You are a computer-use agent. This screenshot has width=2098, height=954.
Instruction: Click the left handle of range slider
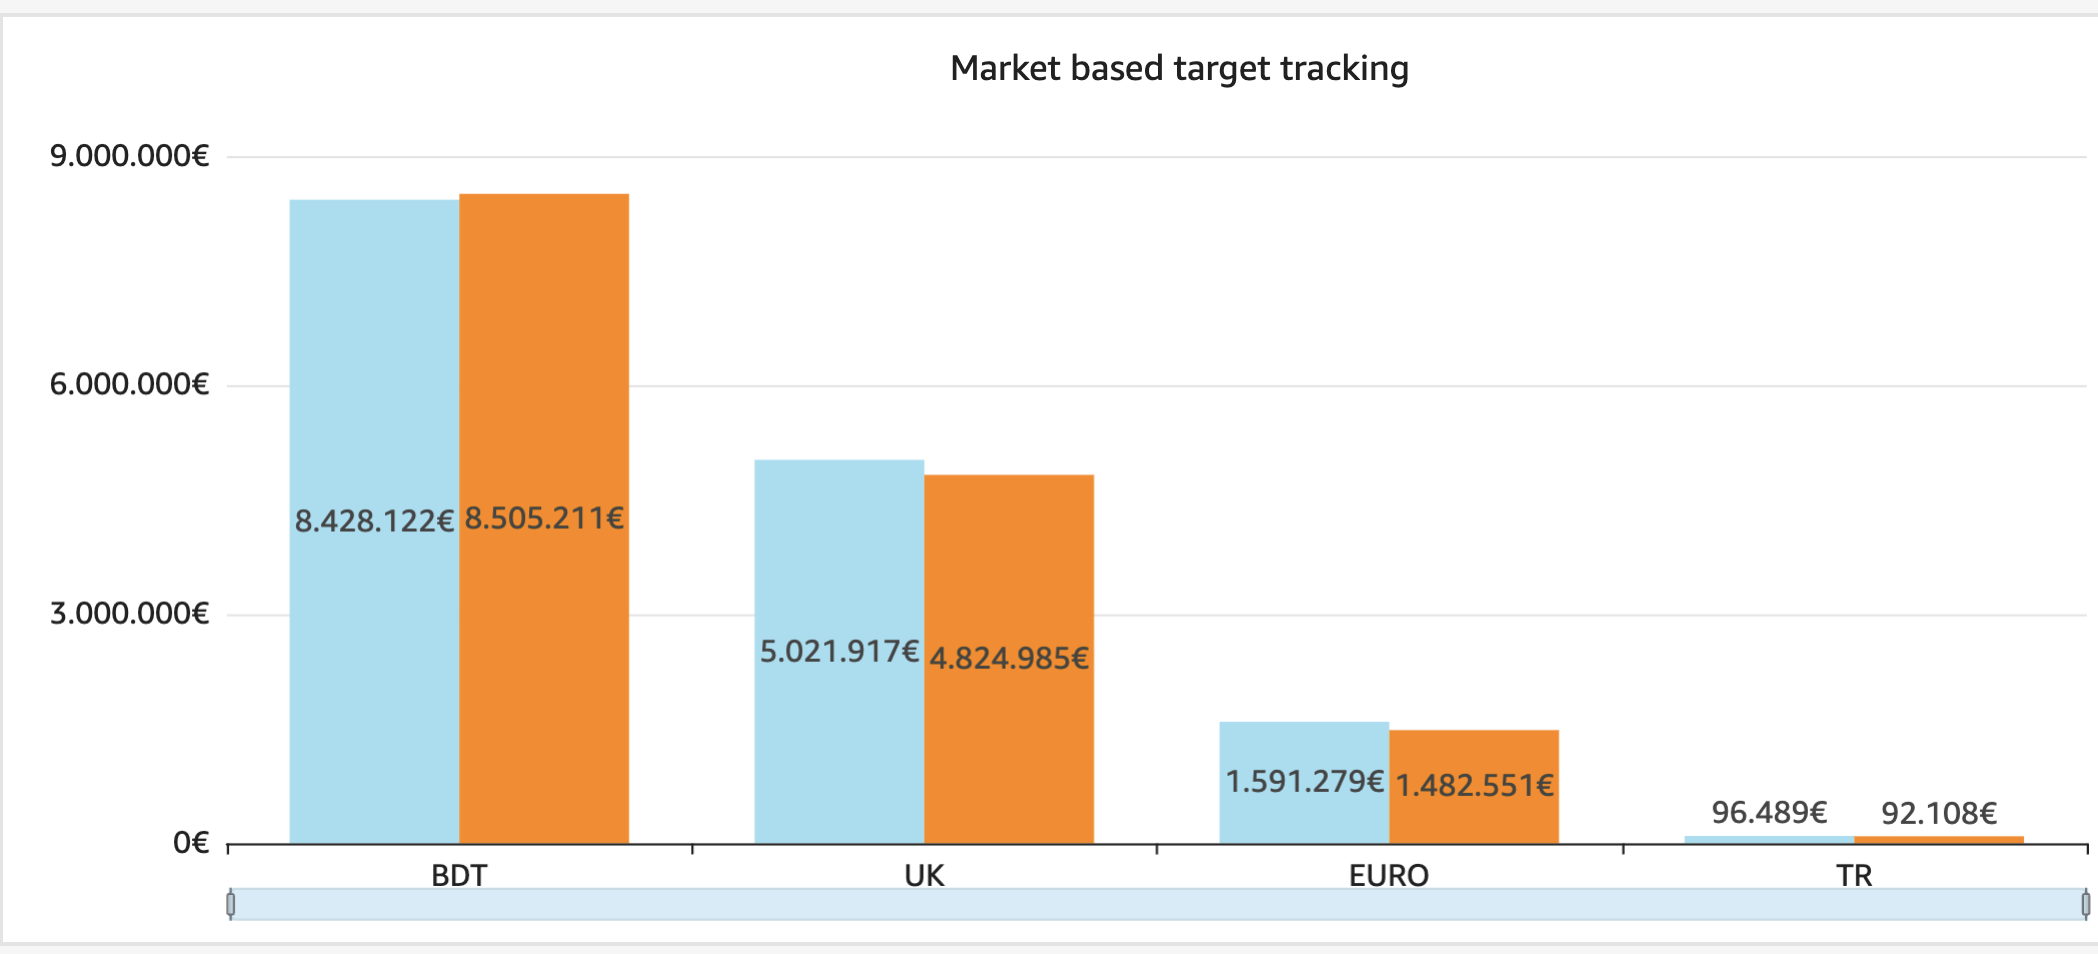(231, 904)
